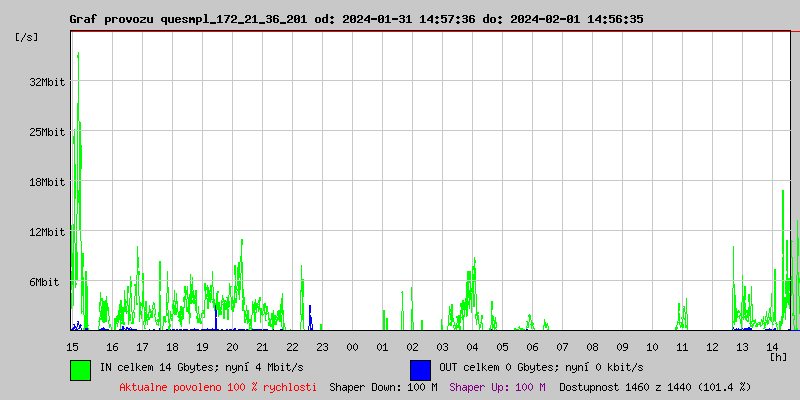Screen dimensions: 800x400
Task: Click the green IN legend swatch
Action: coord(80,369)
